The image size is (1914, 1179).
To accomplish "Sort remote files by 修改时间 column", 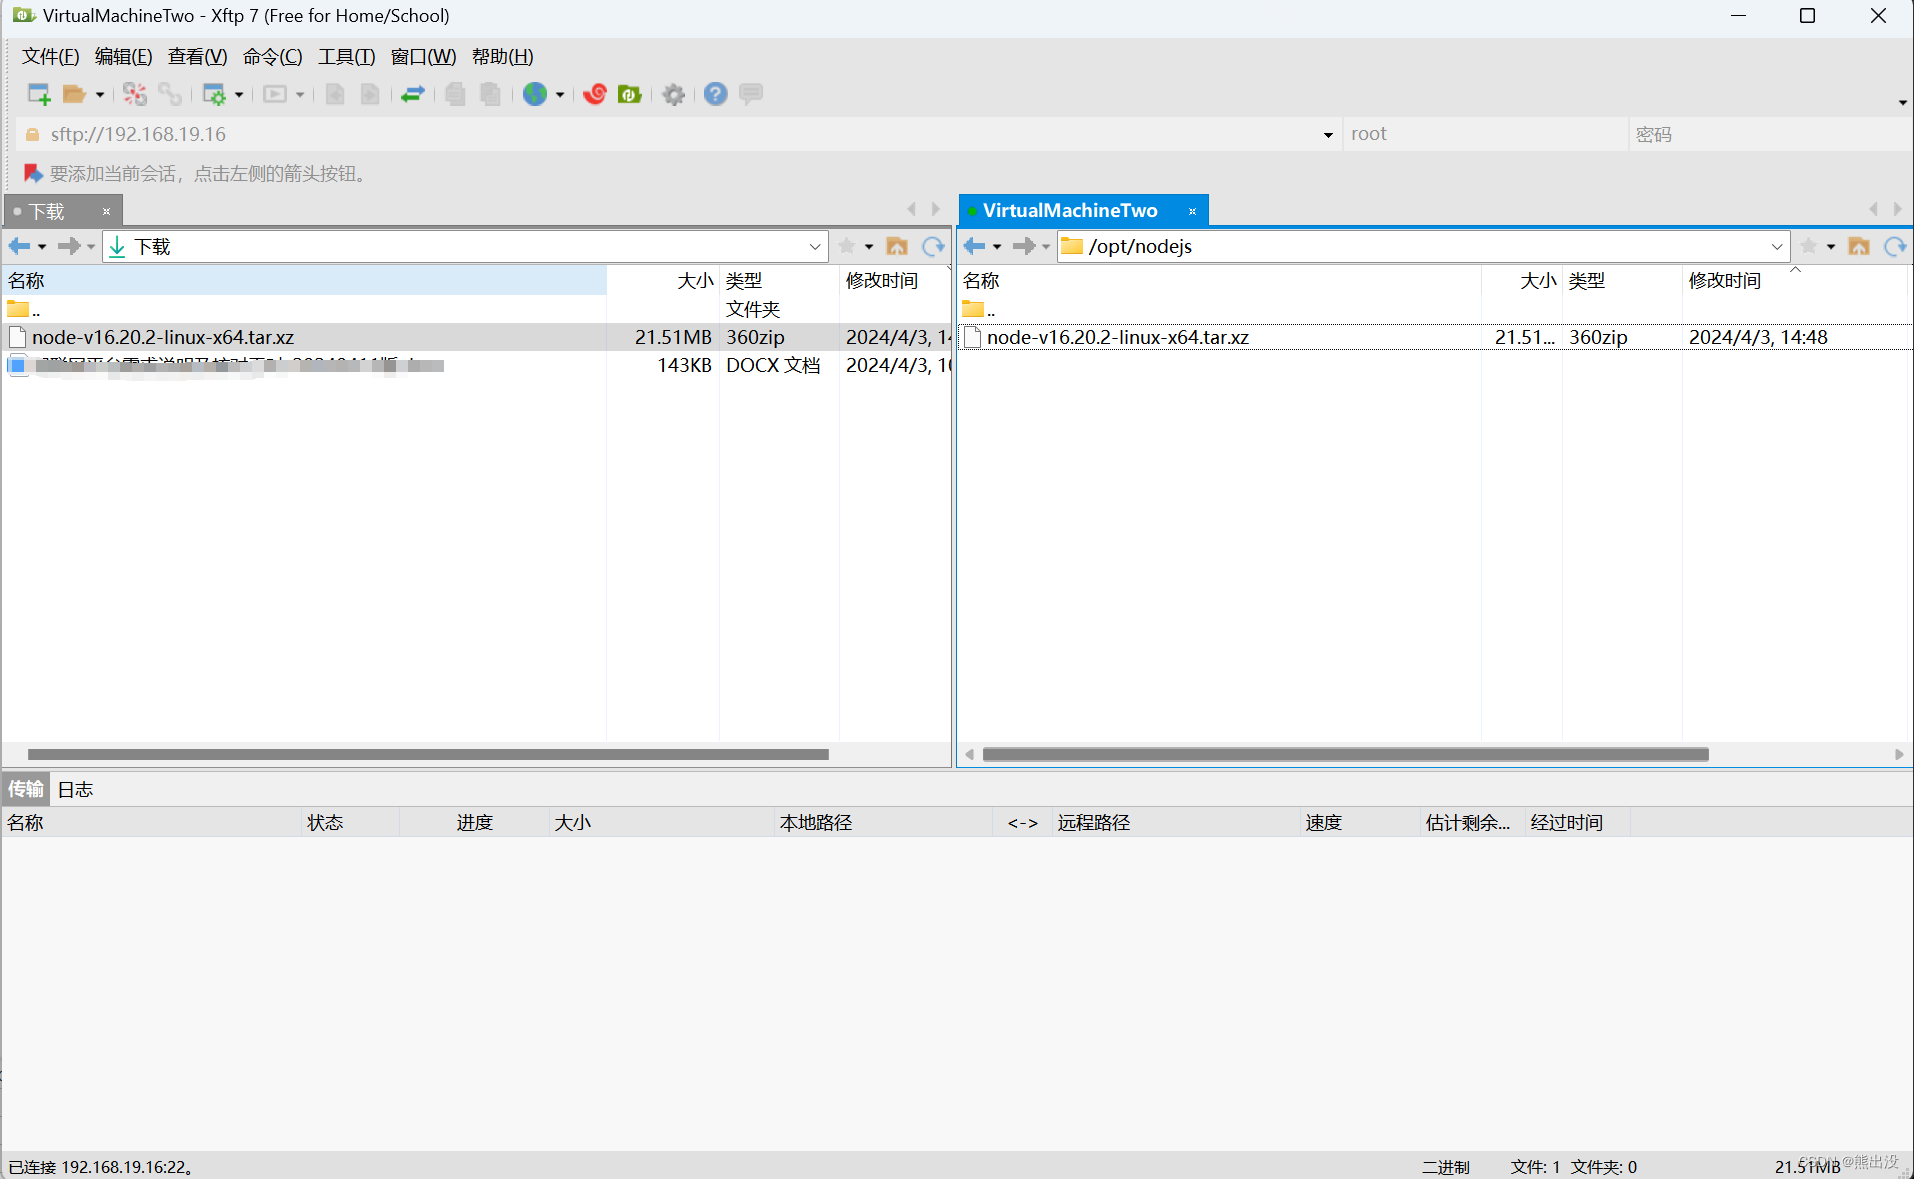I will click(x=1796, y=281).
